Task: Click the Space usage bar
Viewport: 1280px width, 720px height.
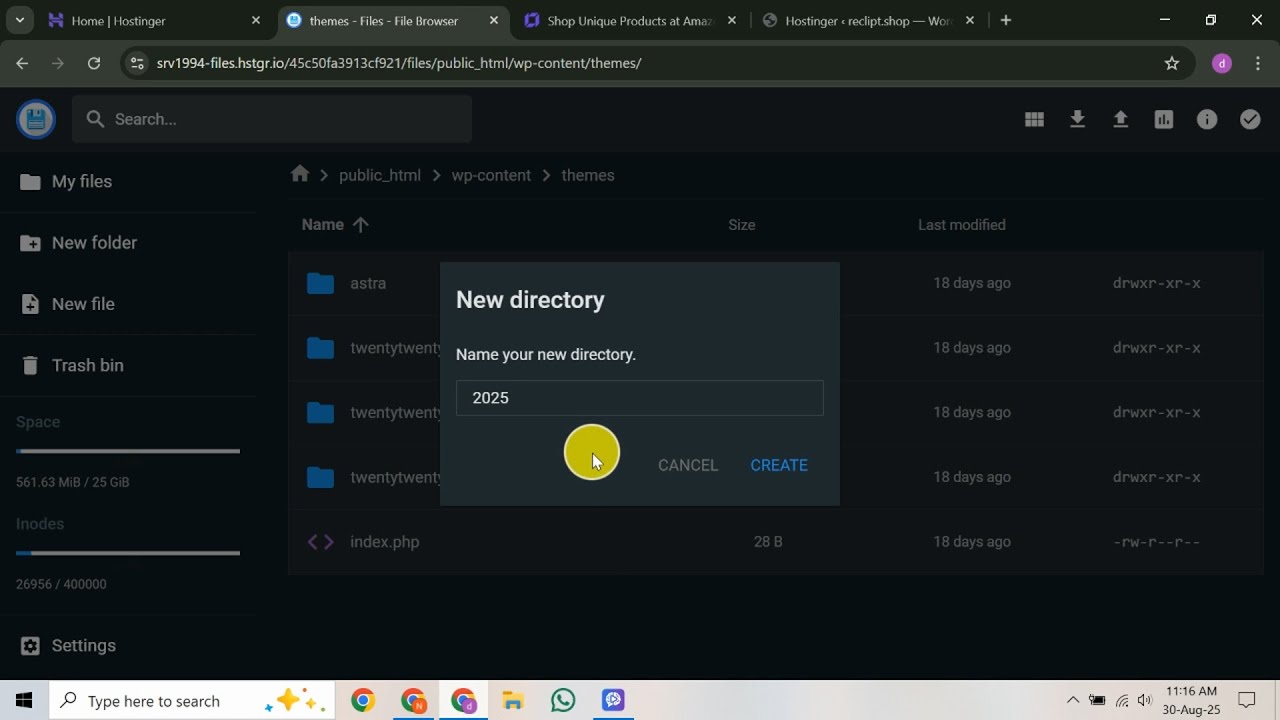Action: click(x=128, y=451)
